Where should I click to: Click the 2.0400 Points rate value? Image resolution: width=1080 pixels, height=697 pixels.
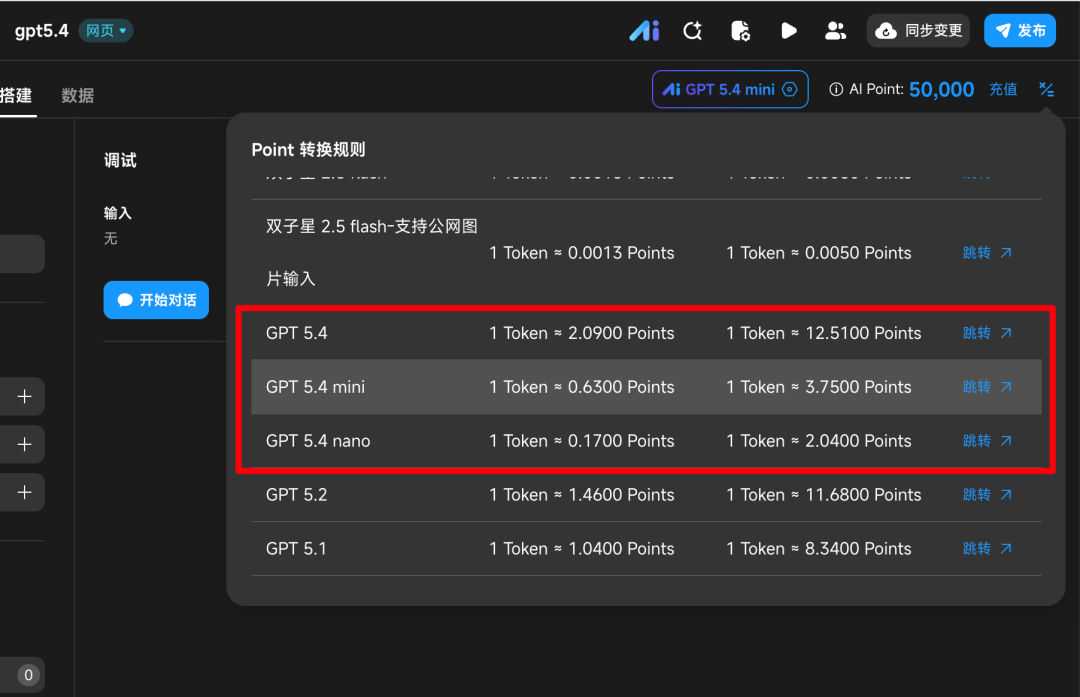pos(858,441)
